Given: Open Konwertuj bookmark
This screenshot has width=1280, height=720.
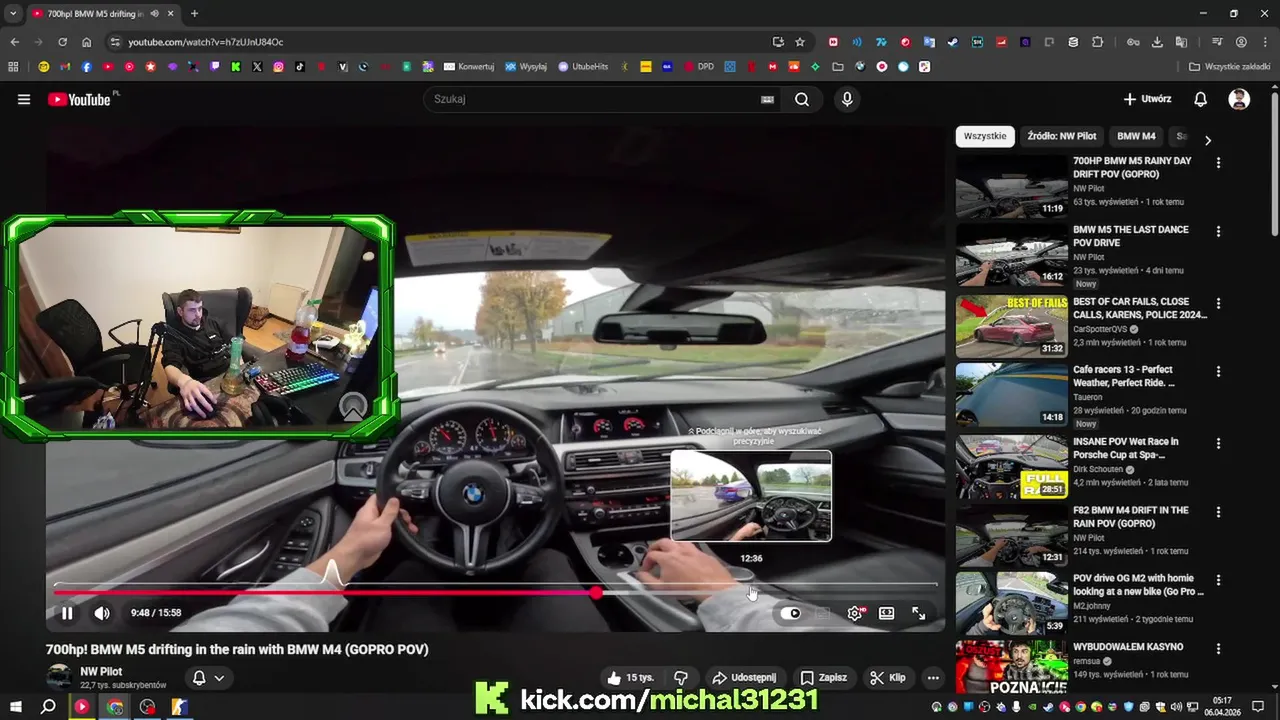Looking at the screenshot, I should coord(469,67).
